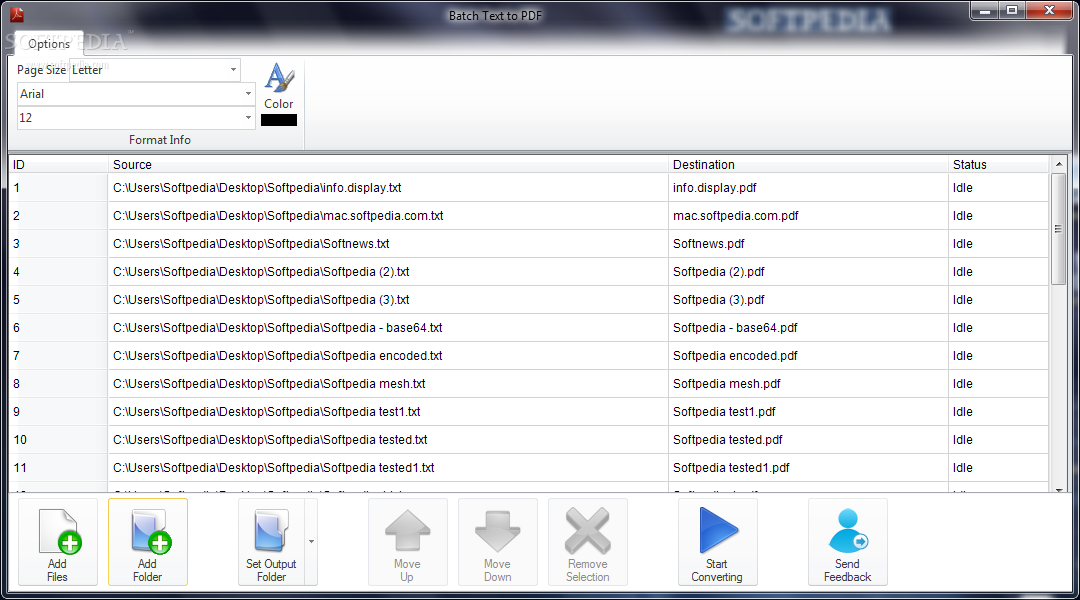Click the Move Up arrow icon

coord(408,531)
